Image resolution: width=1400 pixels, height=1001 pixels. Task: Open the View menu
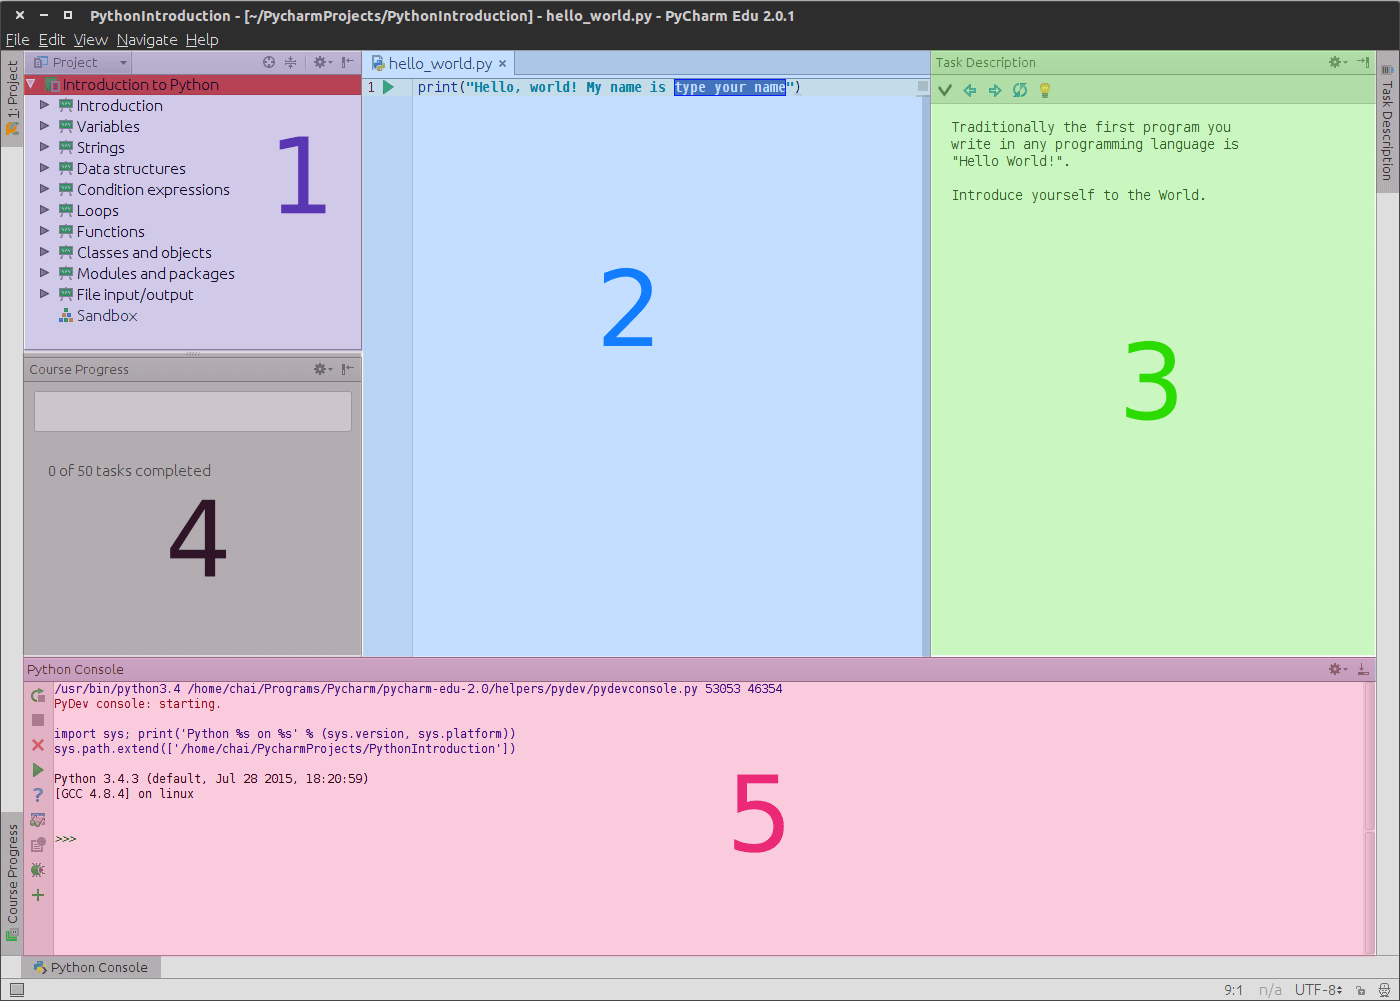90,40
